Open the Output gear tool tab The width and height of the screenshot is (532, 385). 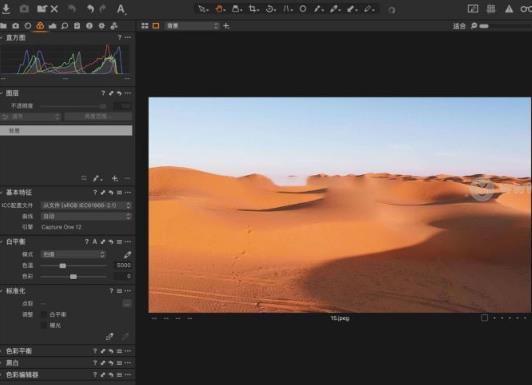101,26
